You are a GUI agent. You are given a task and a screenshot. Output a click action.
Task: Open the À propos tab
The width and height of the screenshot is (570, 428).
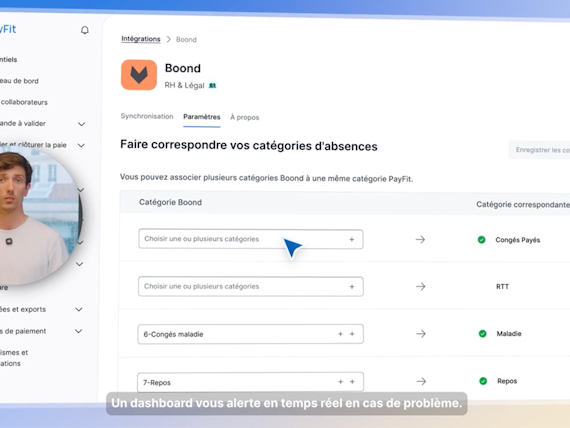pos(245,117)
